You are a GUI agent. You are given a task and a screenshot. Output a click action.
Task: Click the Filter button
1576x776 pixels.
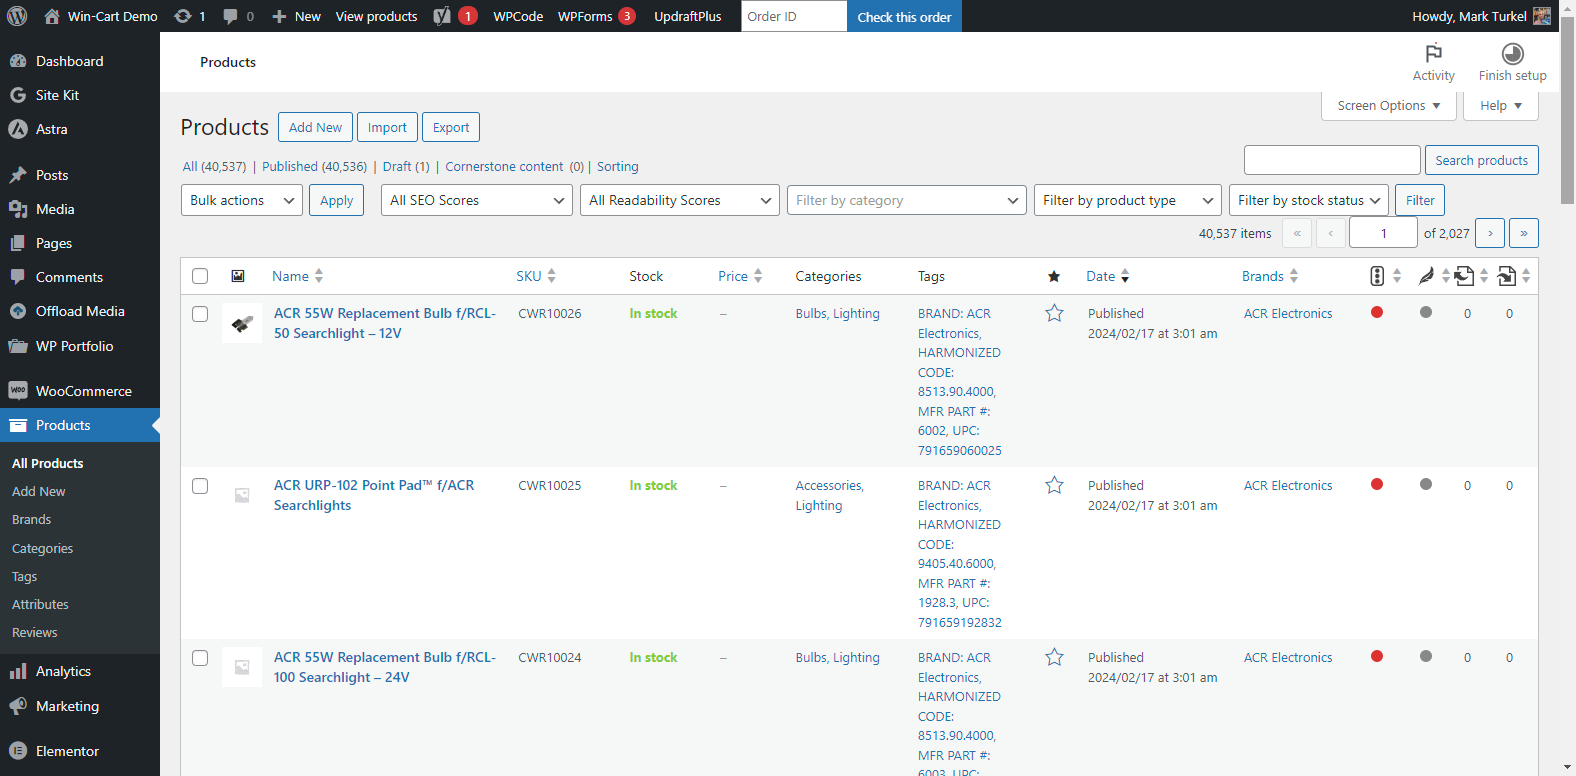point(1420,200)
